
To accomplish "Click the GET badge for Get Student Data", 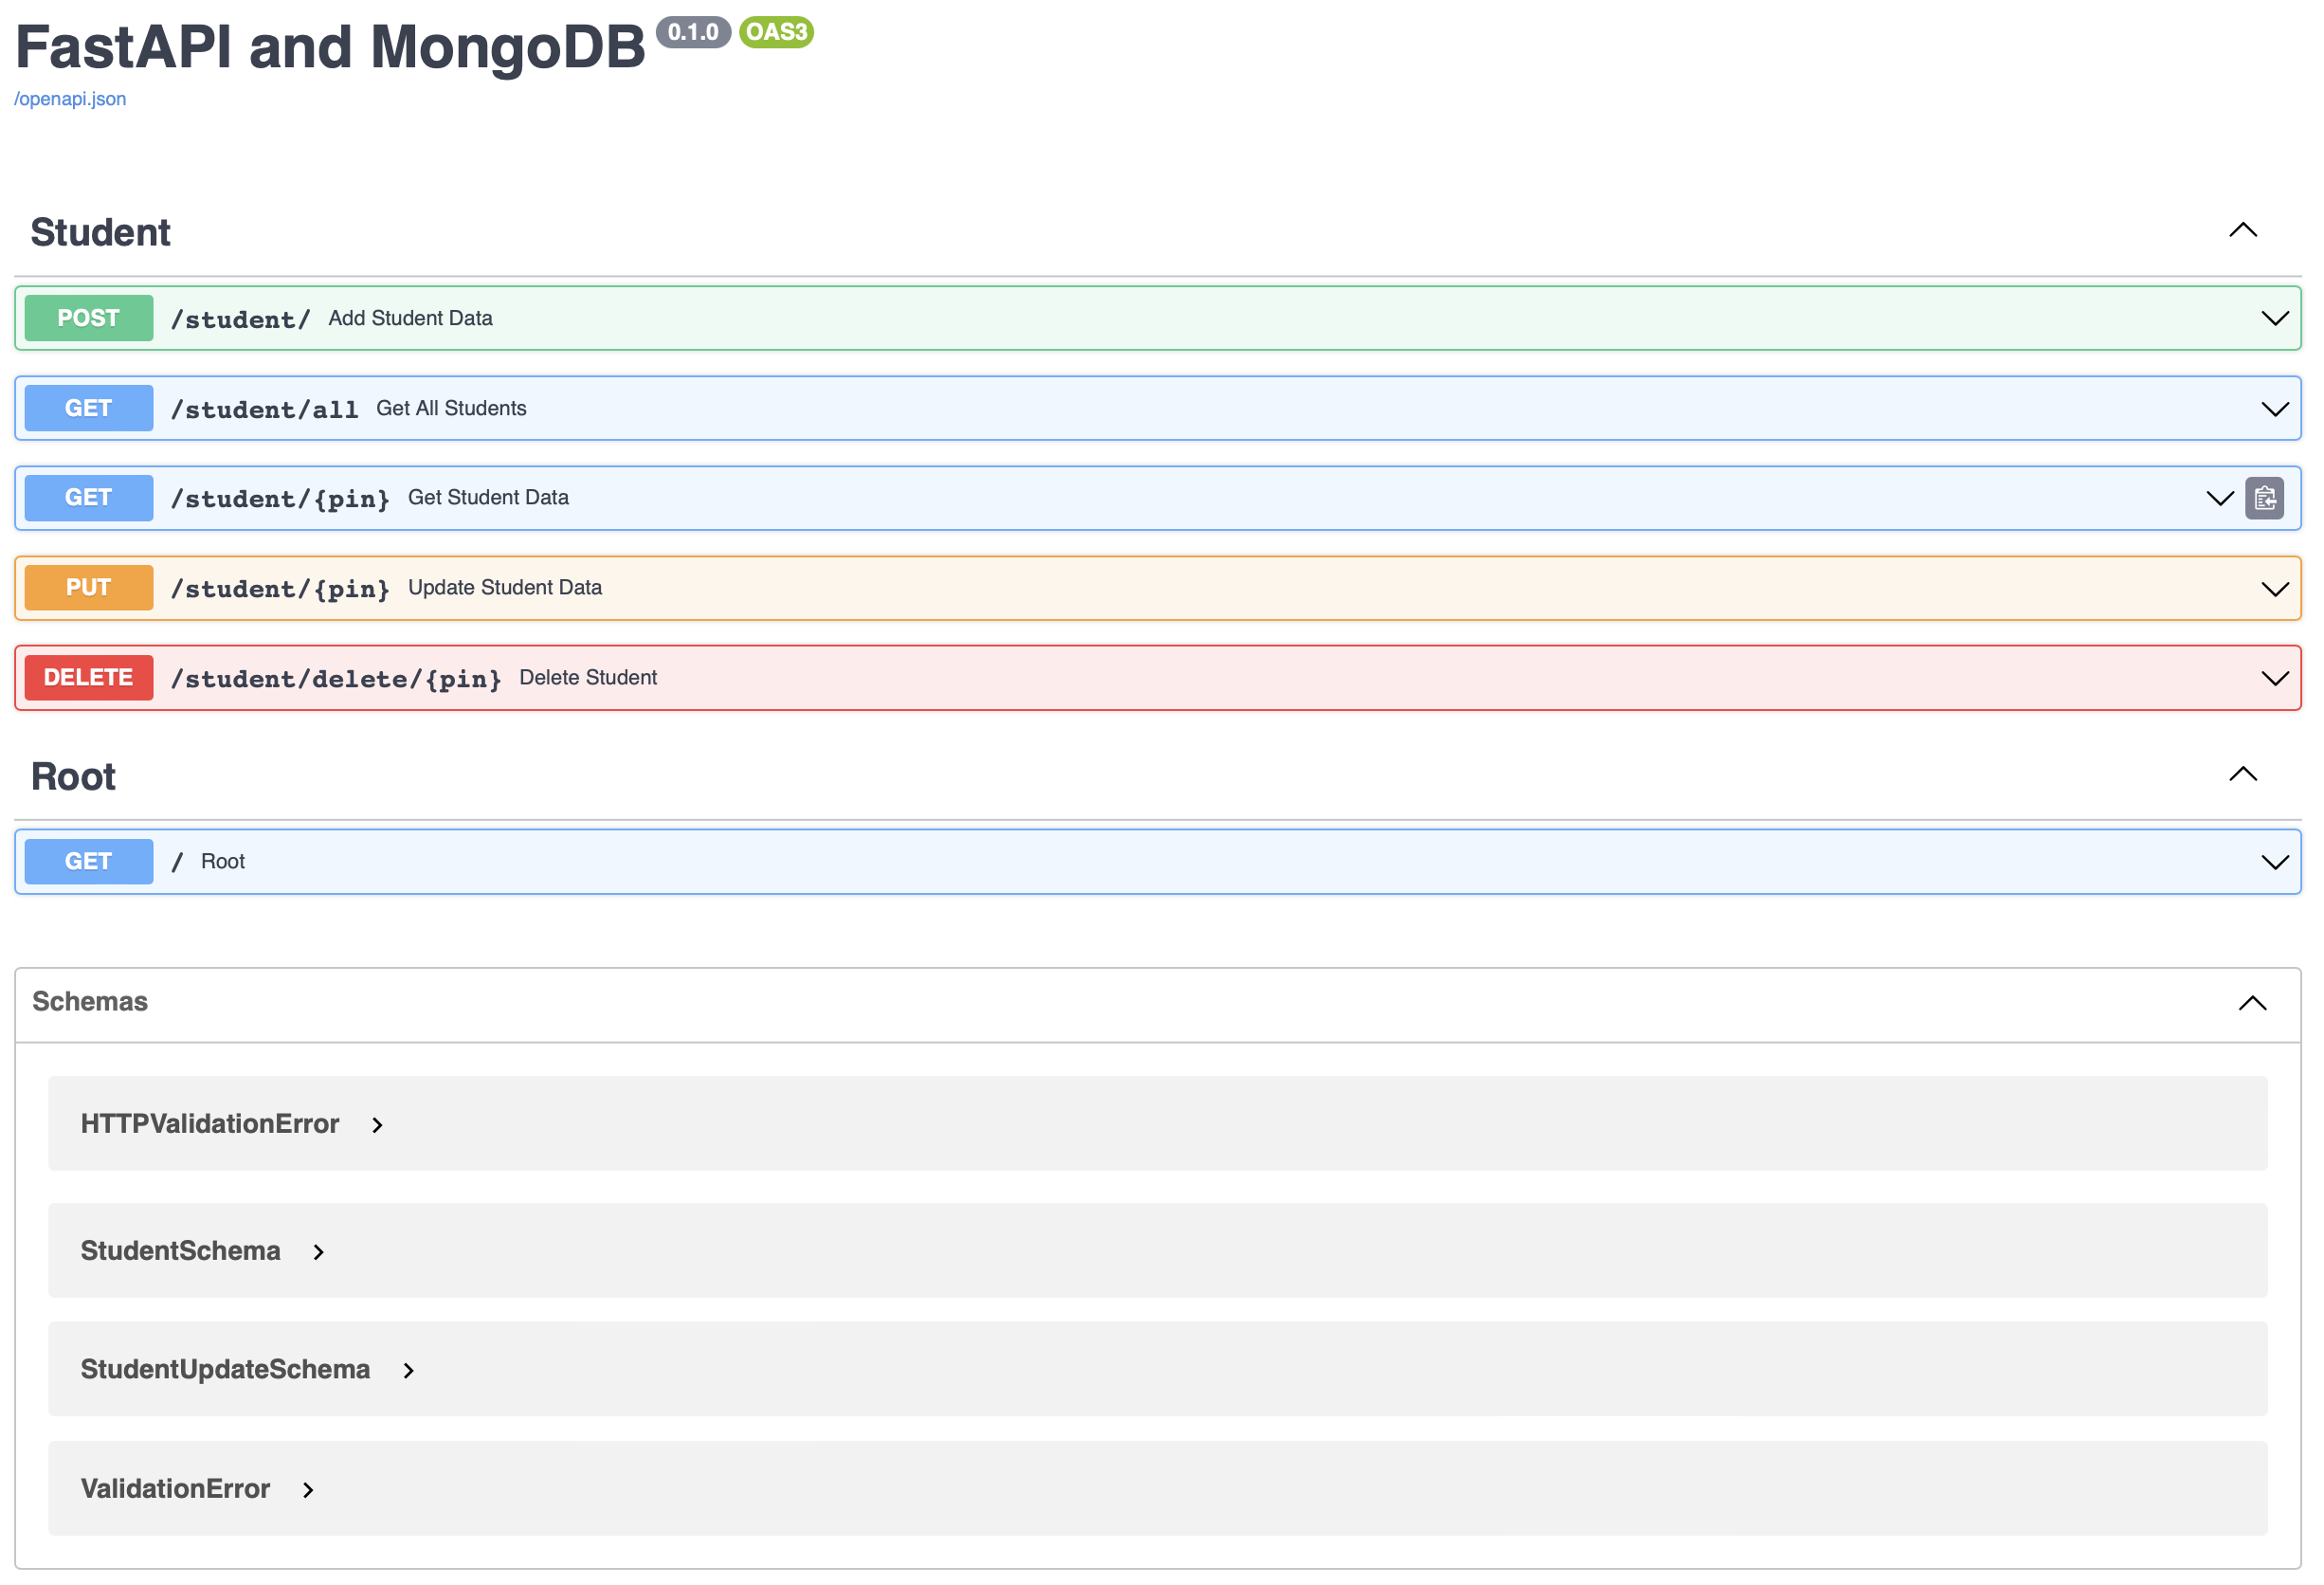I will tap(89, 498).
